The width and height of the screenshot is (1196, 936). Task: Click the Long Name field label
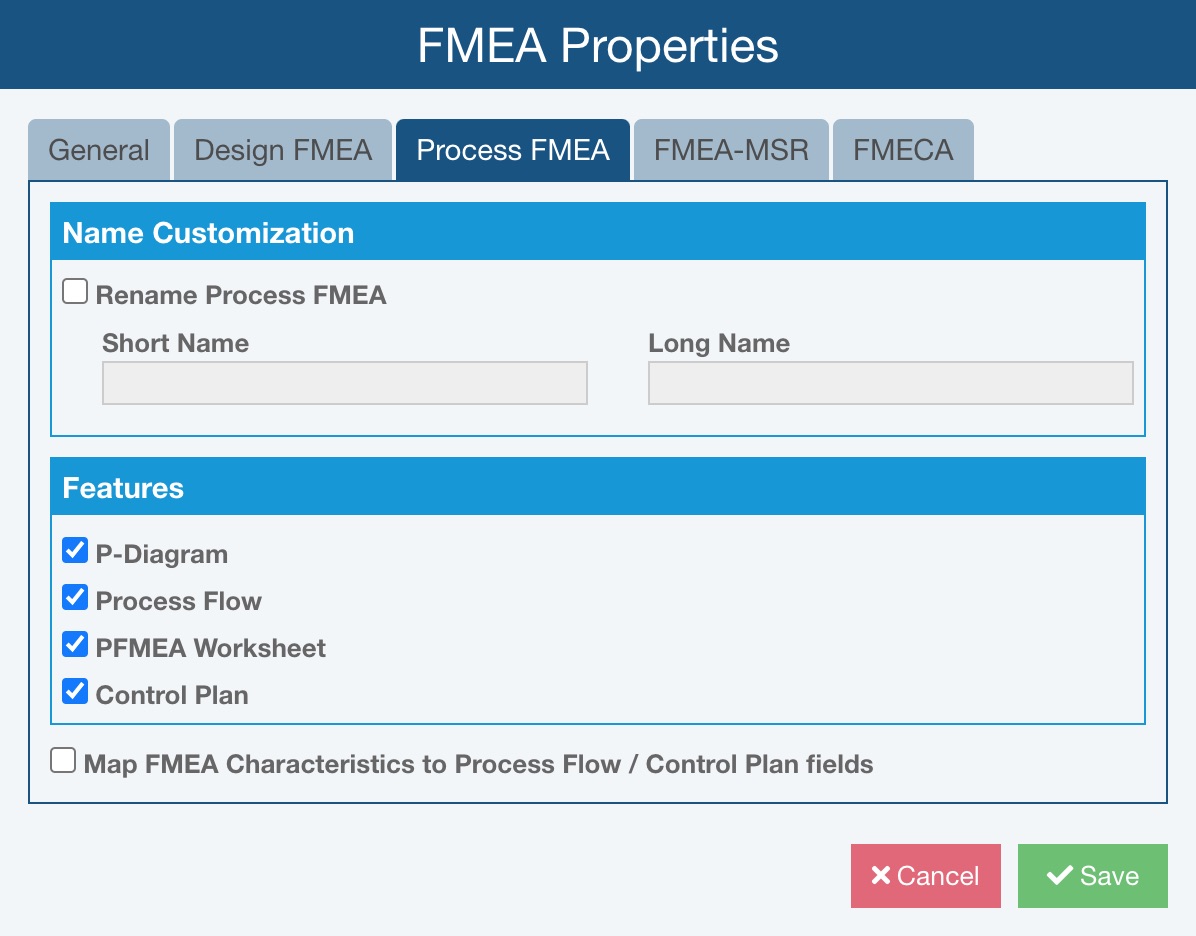click(x=719, y=343)
